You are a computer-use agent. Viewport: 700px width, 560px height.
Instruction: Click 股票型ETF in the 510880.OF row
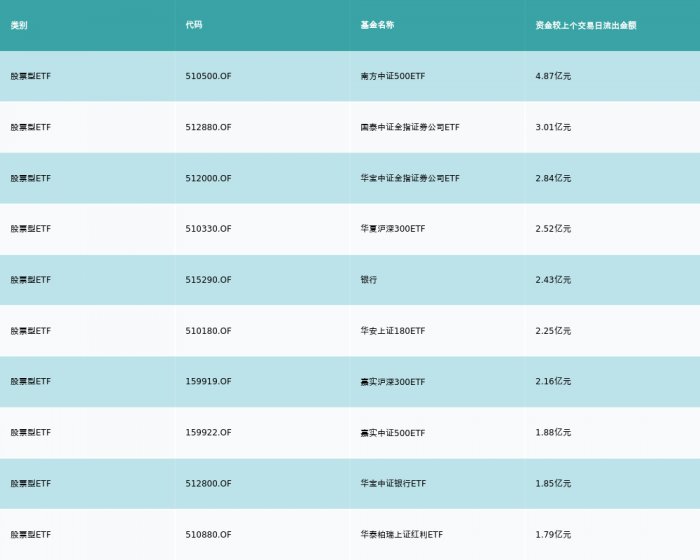[31, 535]
